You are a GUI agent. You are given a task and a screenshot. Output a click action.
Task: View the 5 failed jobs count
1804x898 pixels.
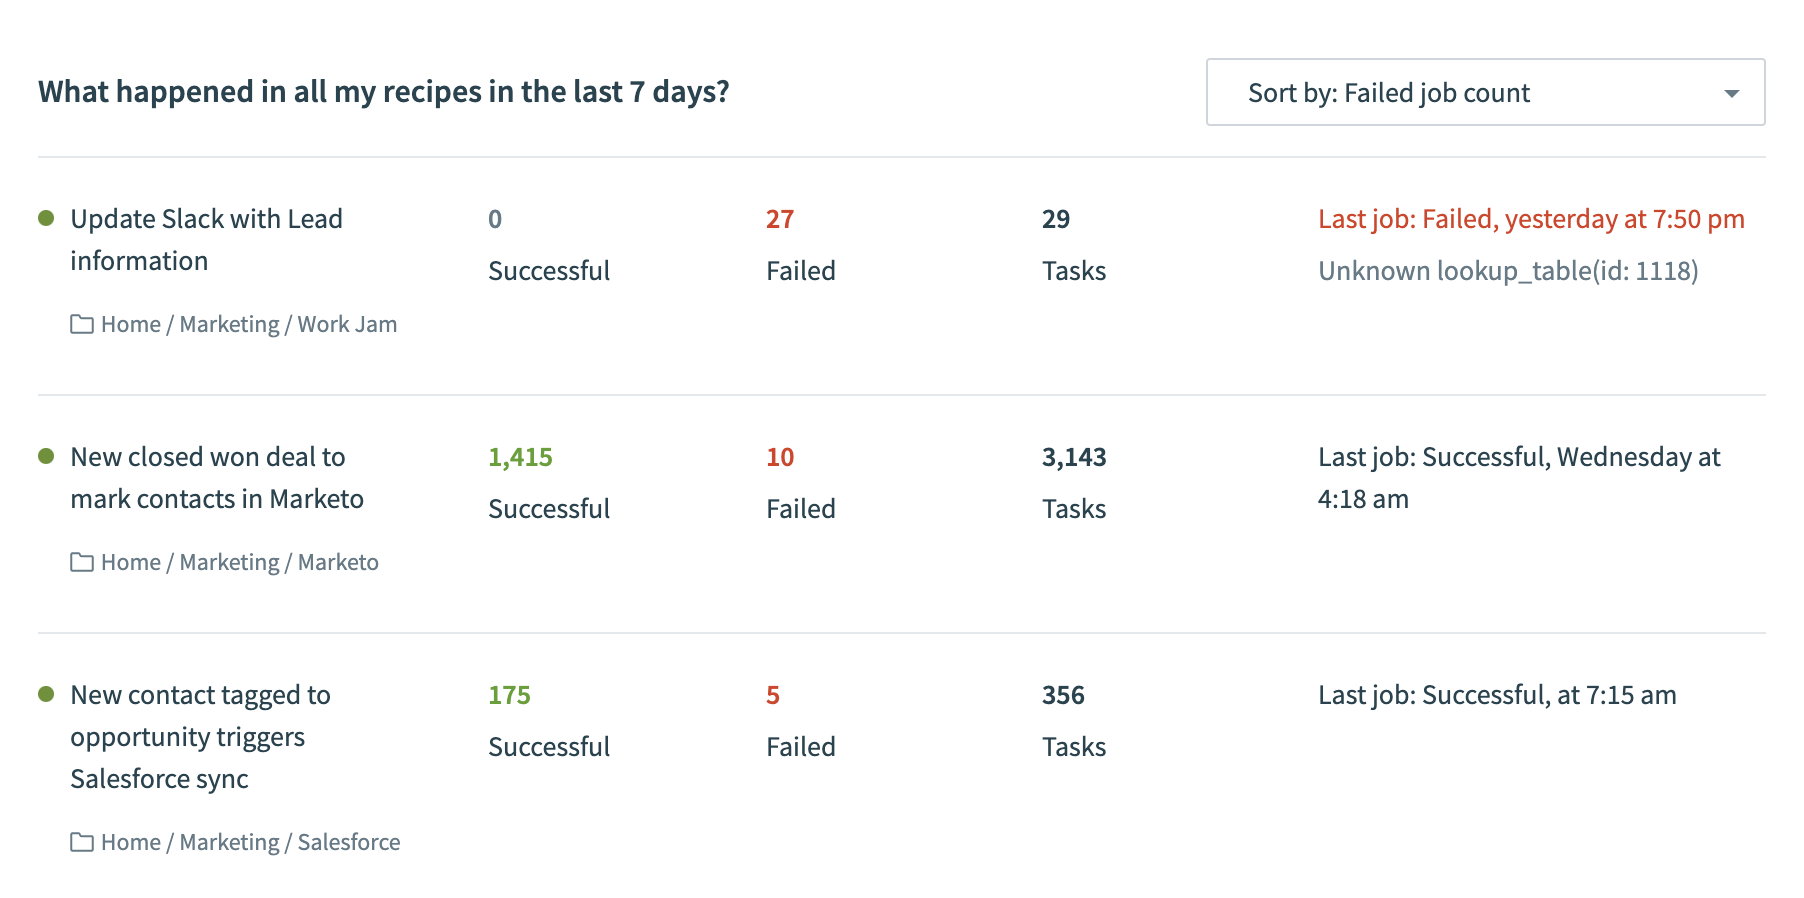(x=773, y=695)
